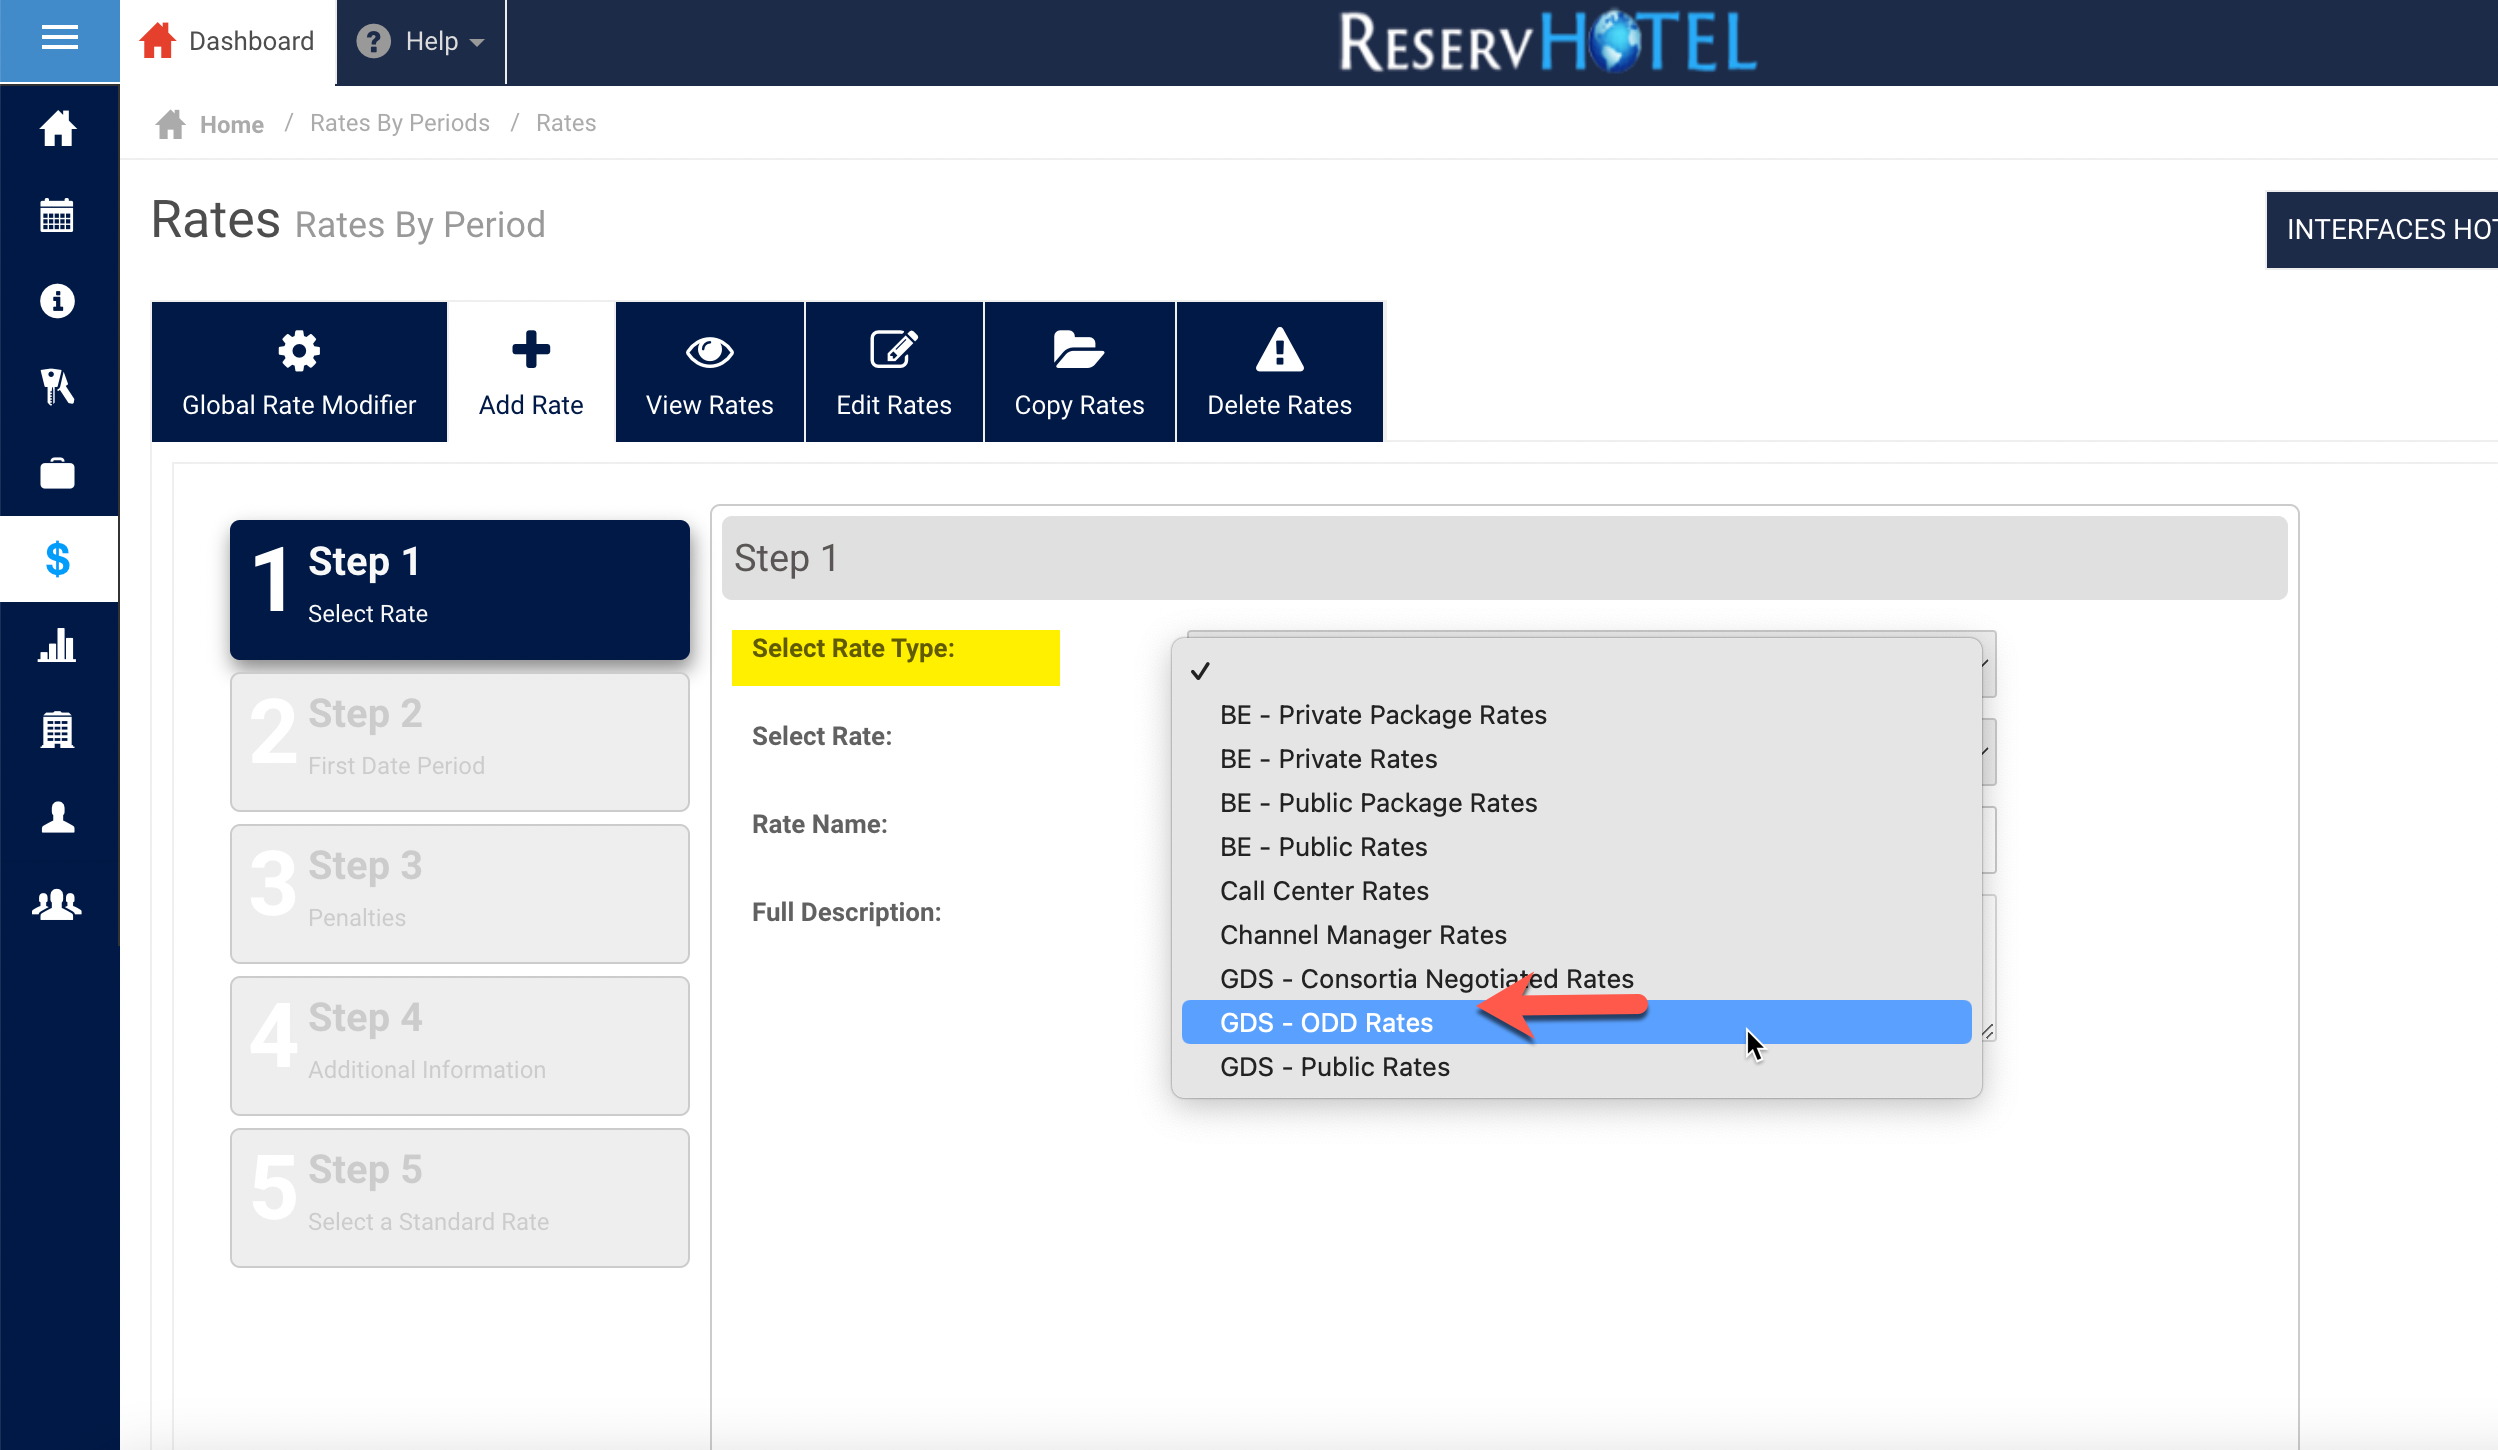
Task: Expand the Help dropdown menu
Action: [x=421, y=42]
